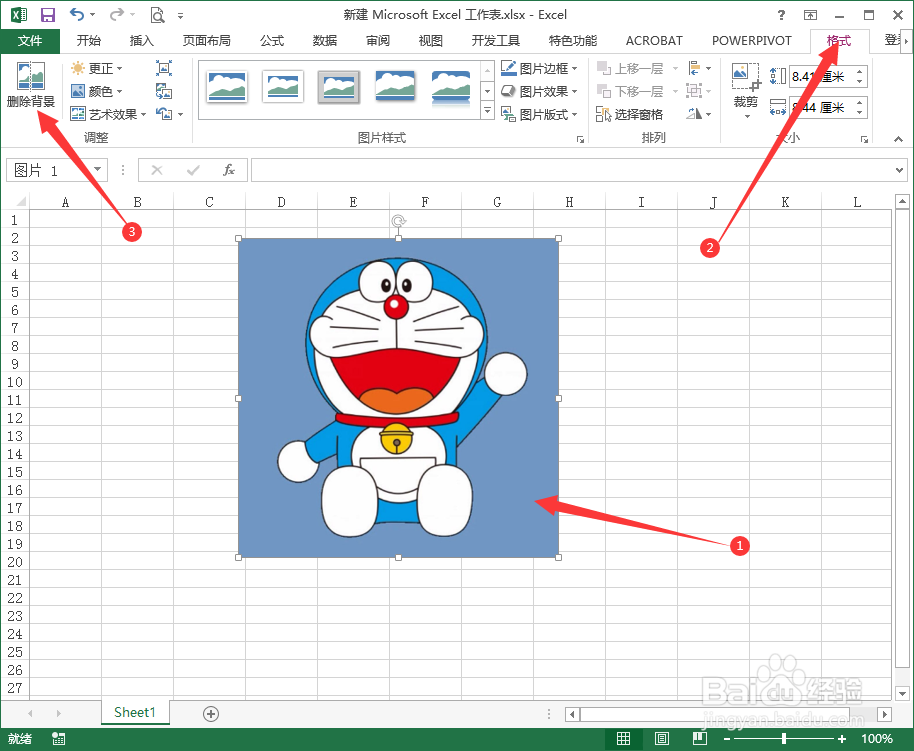Click the Change Picture icon
The width and height of the screenshot is (914, 751).
pos(164,91)
